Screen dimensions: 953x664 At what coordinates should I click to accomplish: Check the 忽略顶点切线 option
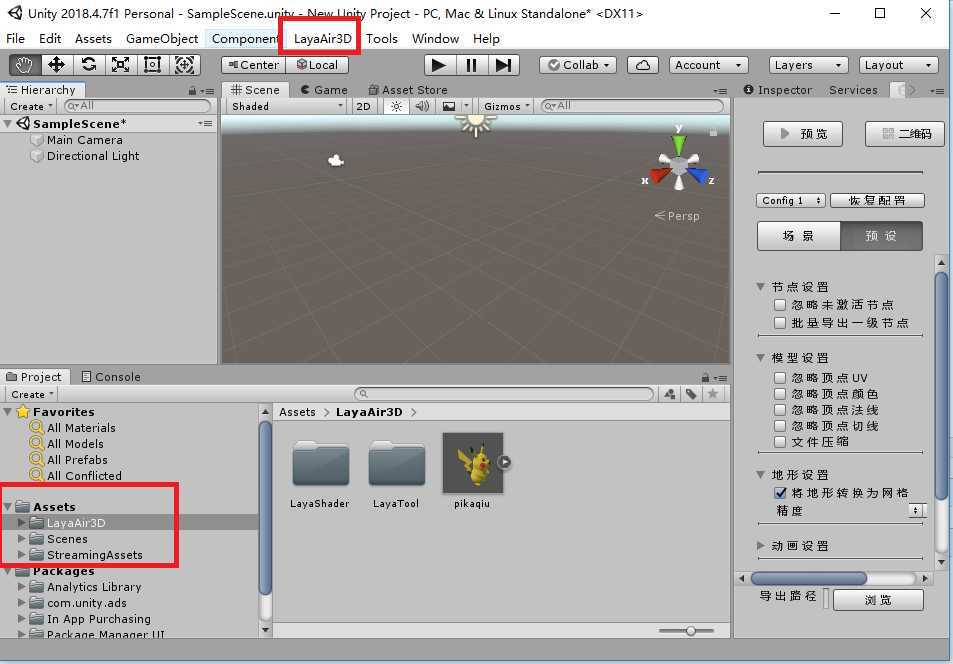780,426
